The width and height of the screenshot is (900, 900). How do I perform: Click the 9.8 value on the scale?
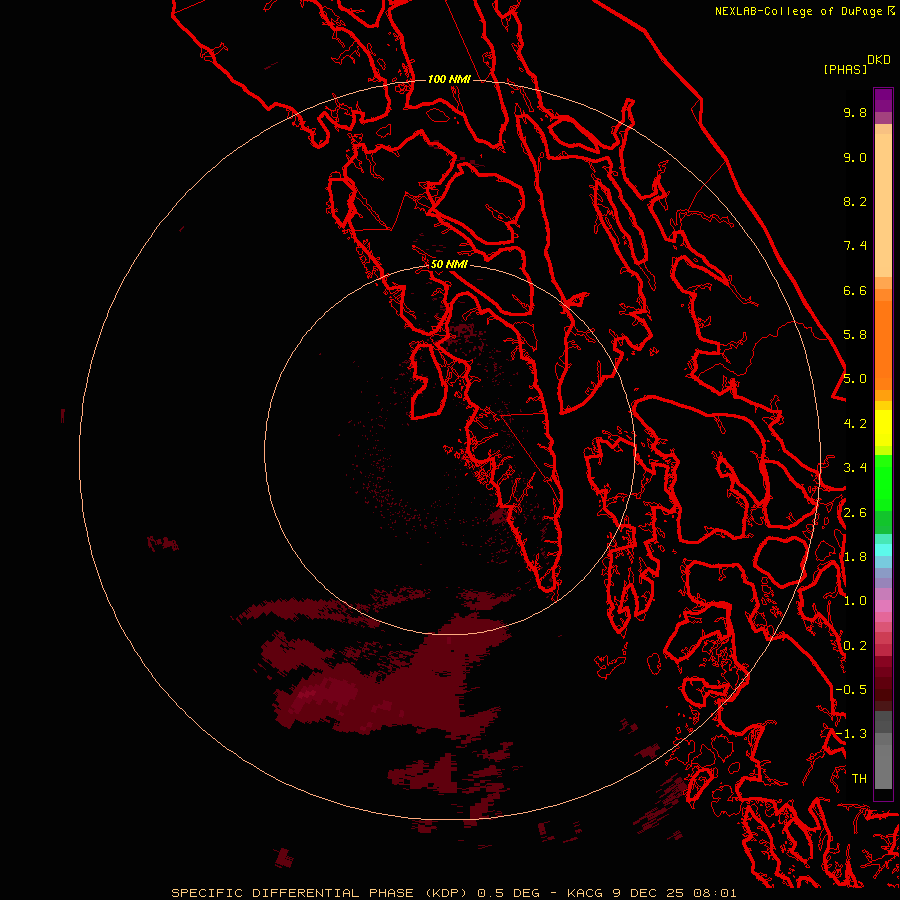pos(855,112)
